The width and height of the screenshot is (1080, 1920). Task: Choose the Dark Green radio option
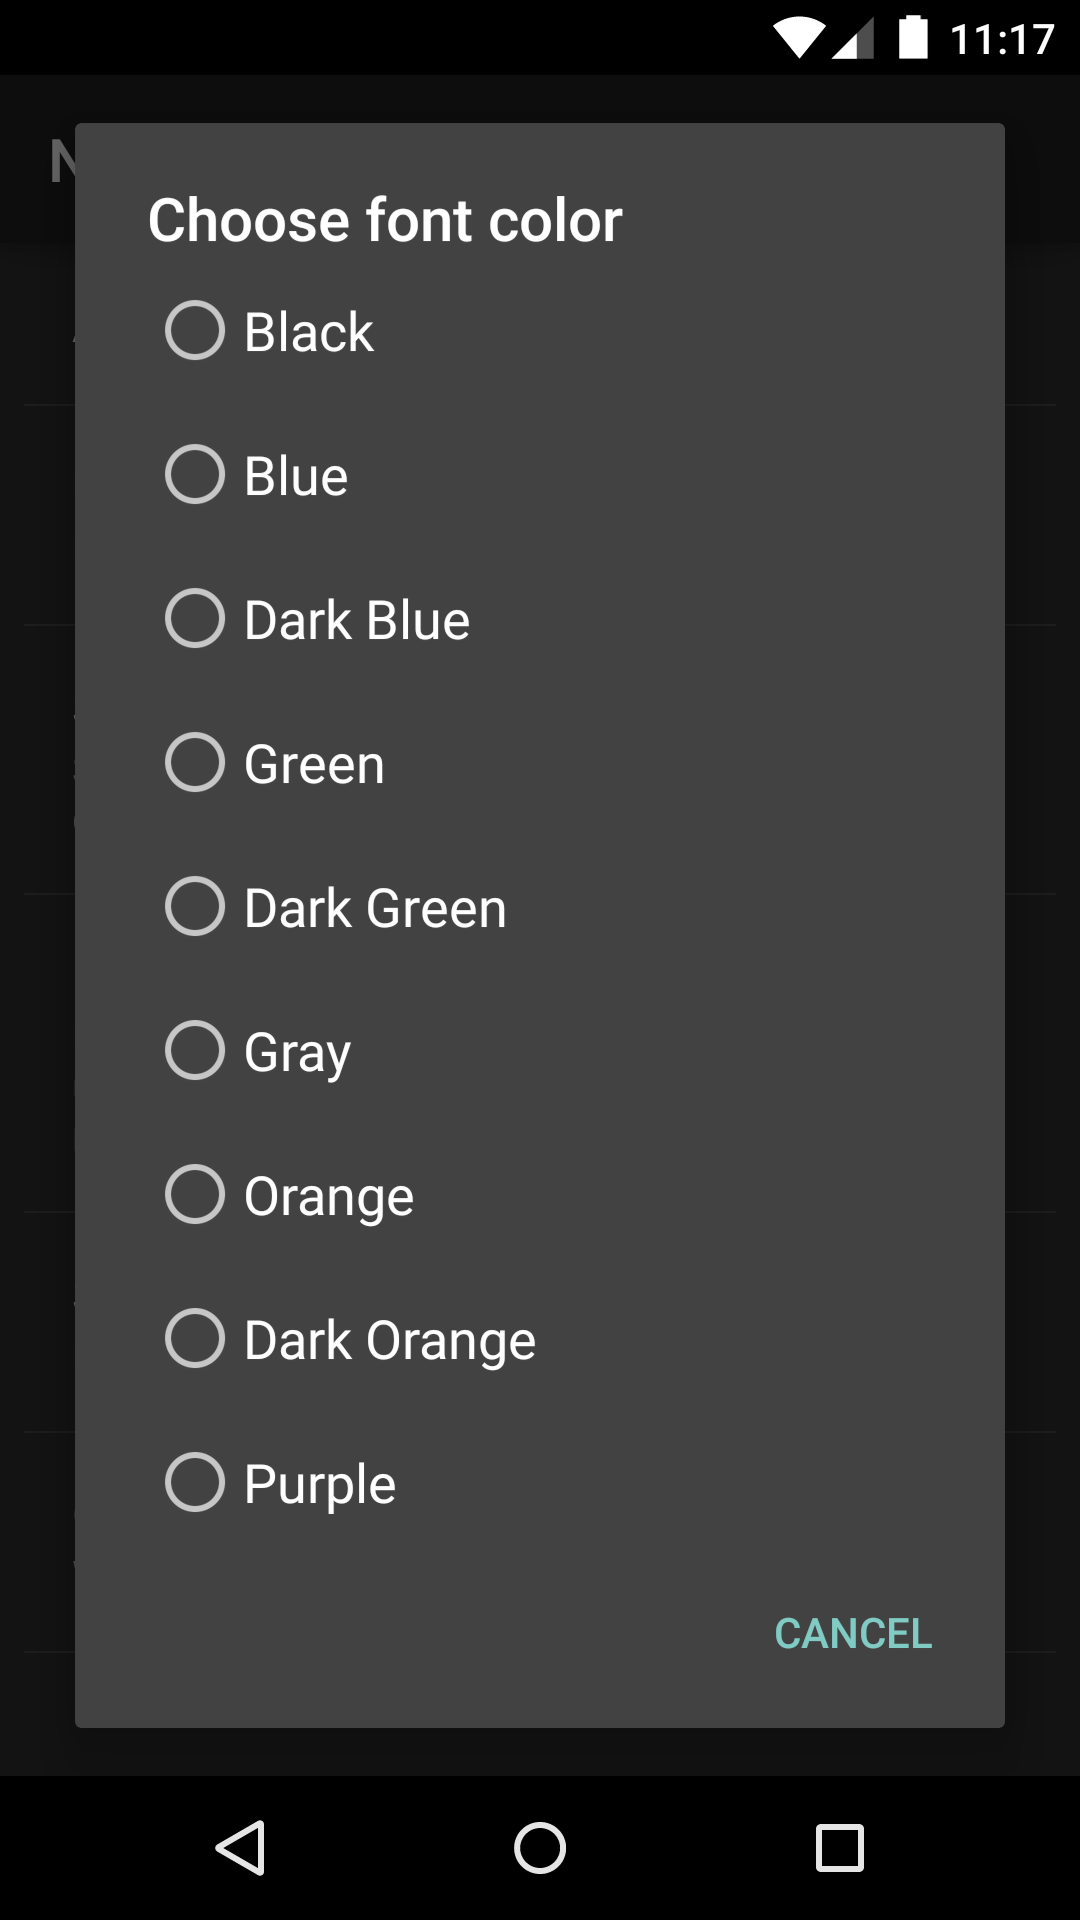coord(195,907)
